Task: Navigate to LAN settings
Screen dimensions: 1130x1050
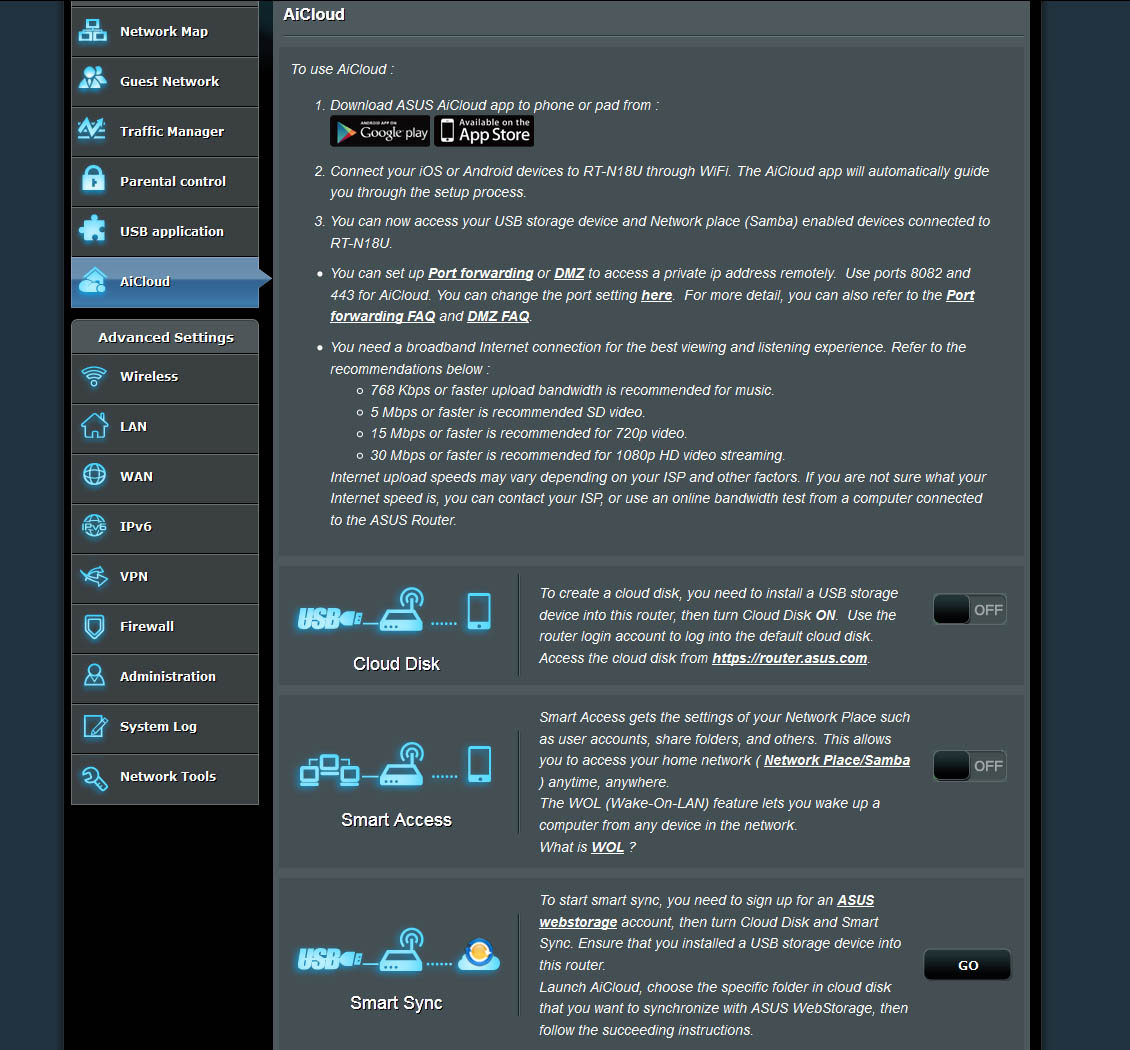Action: [x=165, y=427]
